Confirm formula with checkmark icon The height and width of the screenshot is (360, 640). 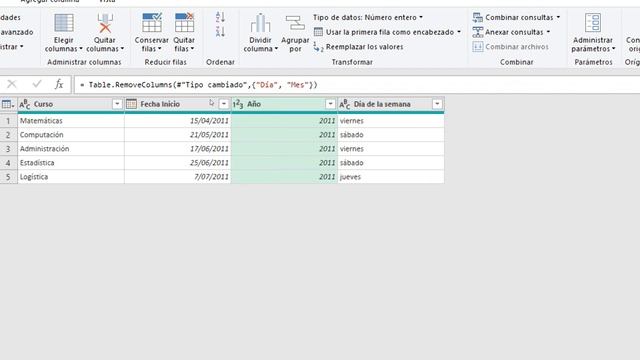(x=37, y=84)
